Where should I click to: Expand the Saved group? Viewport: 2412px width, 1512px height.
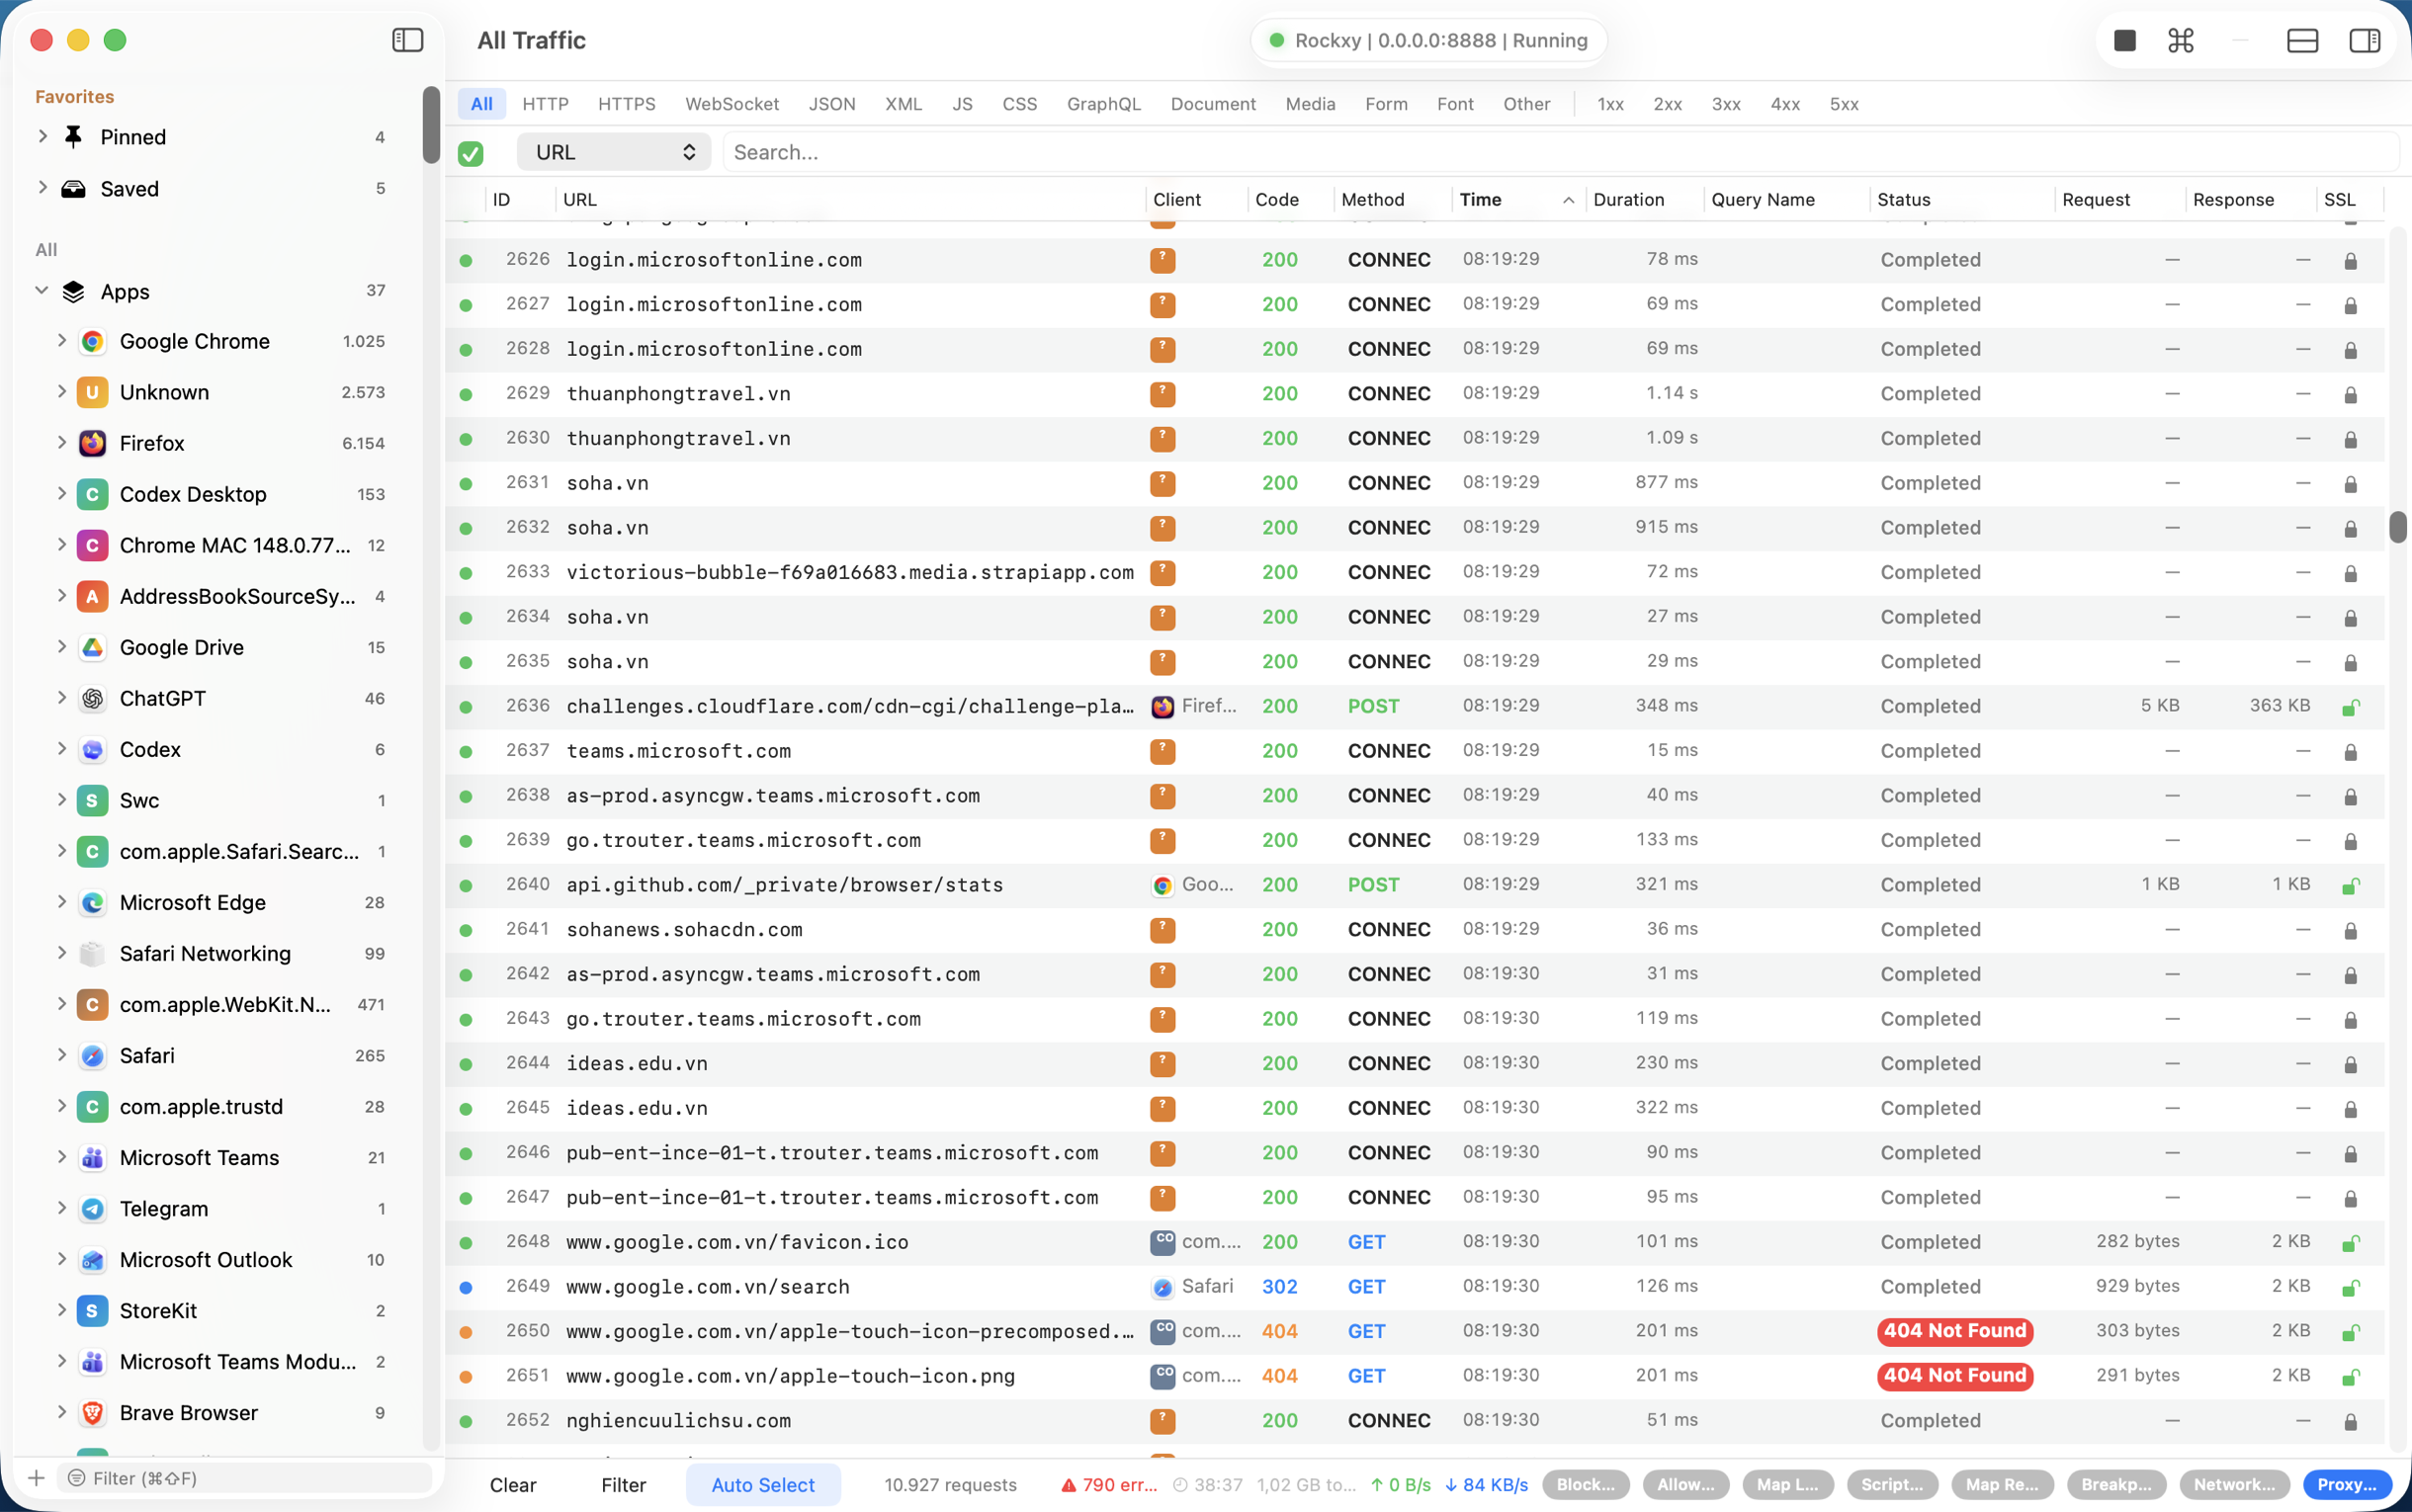click(x=42, y=188)
